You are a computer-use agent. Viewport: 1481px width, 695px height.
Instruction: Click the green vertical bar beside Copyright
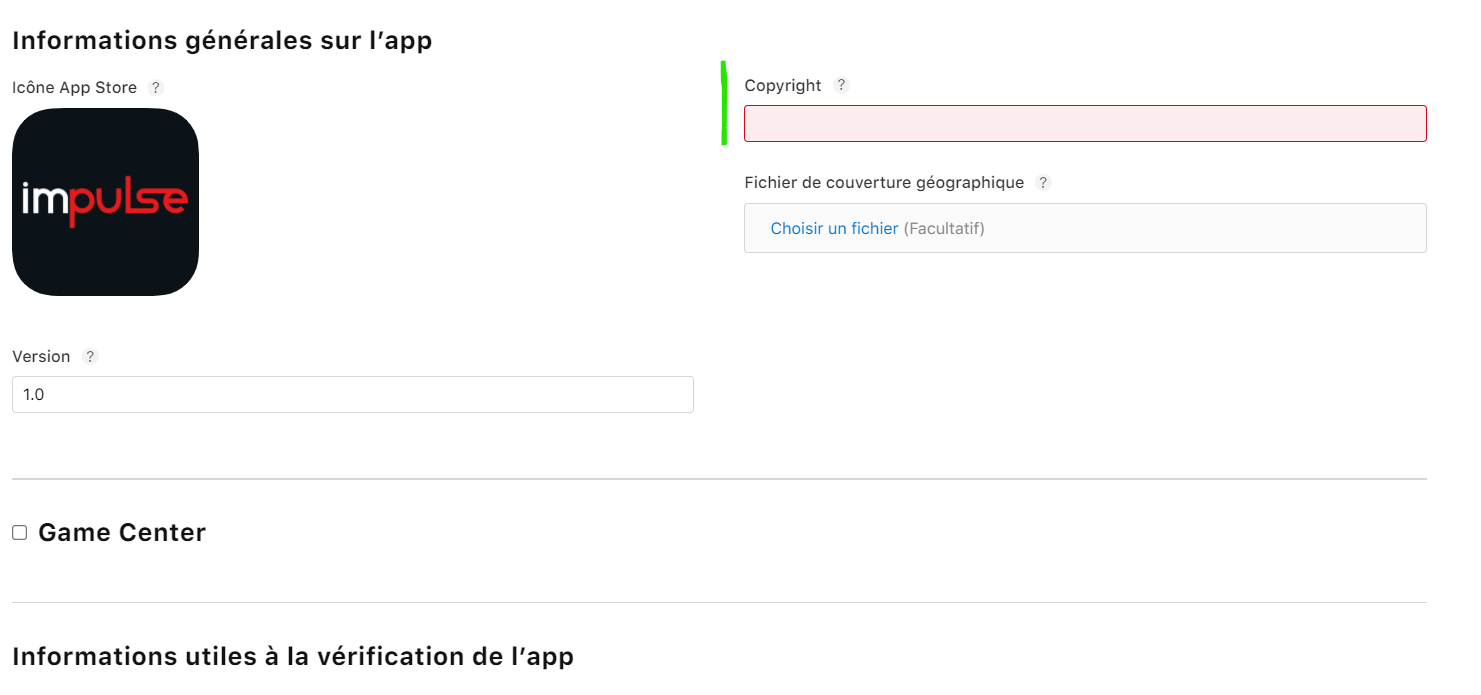tap(723, 103)
